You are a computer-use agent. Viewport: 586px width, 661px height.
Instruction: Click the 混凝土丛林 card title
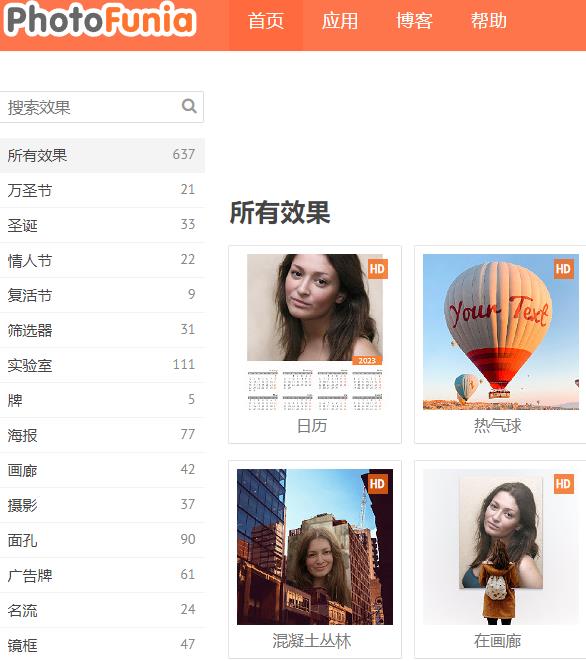click(312, 641)
